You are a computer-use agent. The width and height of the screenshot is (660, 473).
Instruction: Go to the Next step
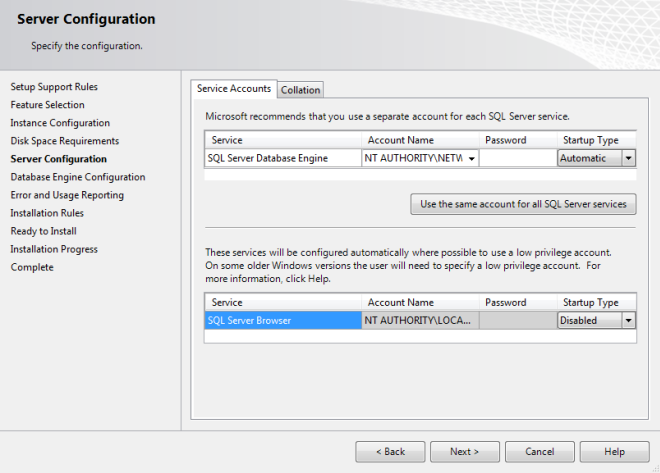pos(465,452)
